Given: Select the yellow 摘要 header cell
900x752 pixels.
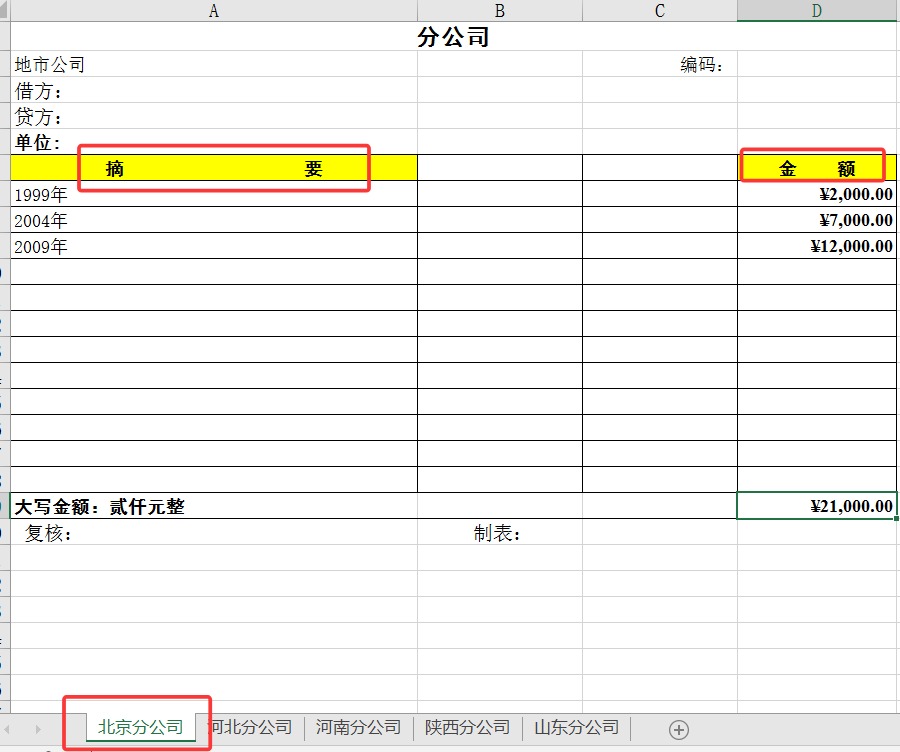Looking at the screenshot, I should tap(214, 168).
